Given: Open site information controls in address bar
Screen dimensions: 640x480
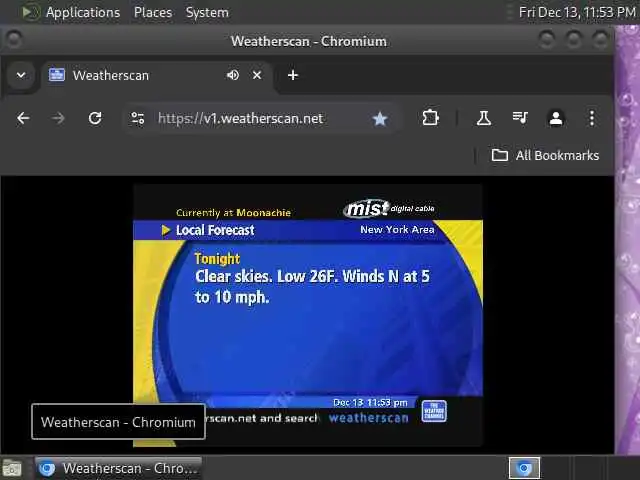Looking at the screenshot, I should pos(138,118).
